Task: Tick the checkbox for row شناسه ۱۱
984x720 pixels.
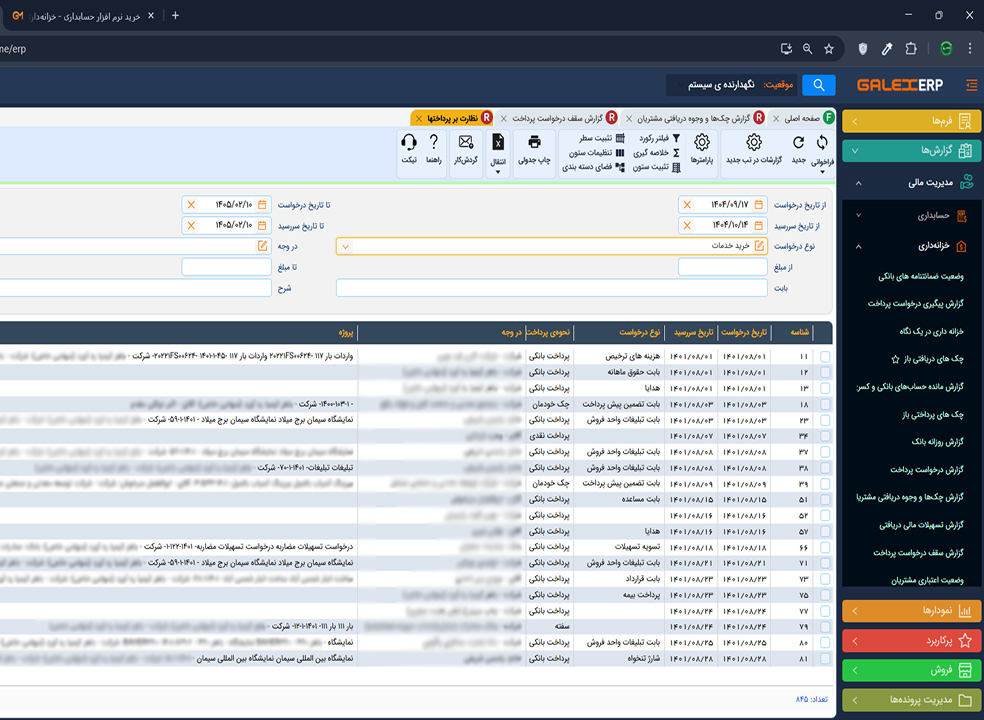Action: (x=825, y=356)
